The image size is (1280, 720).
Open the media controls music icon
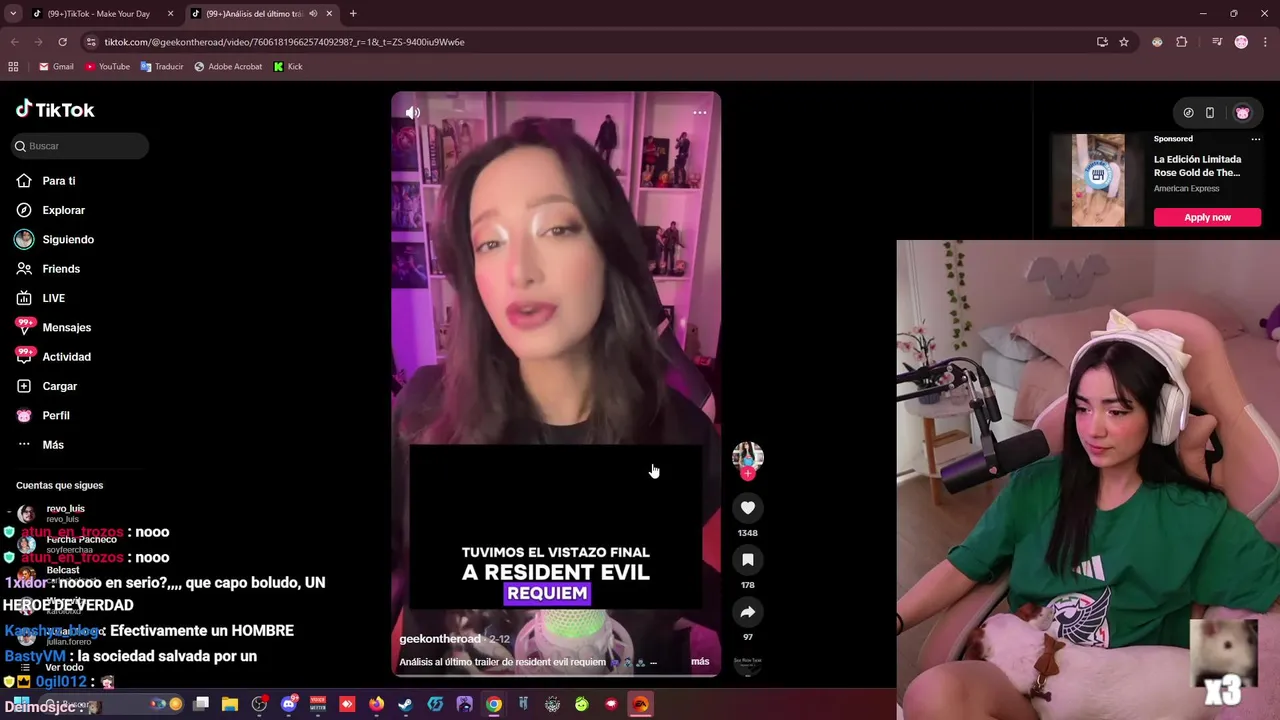tap(1217, 42)
